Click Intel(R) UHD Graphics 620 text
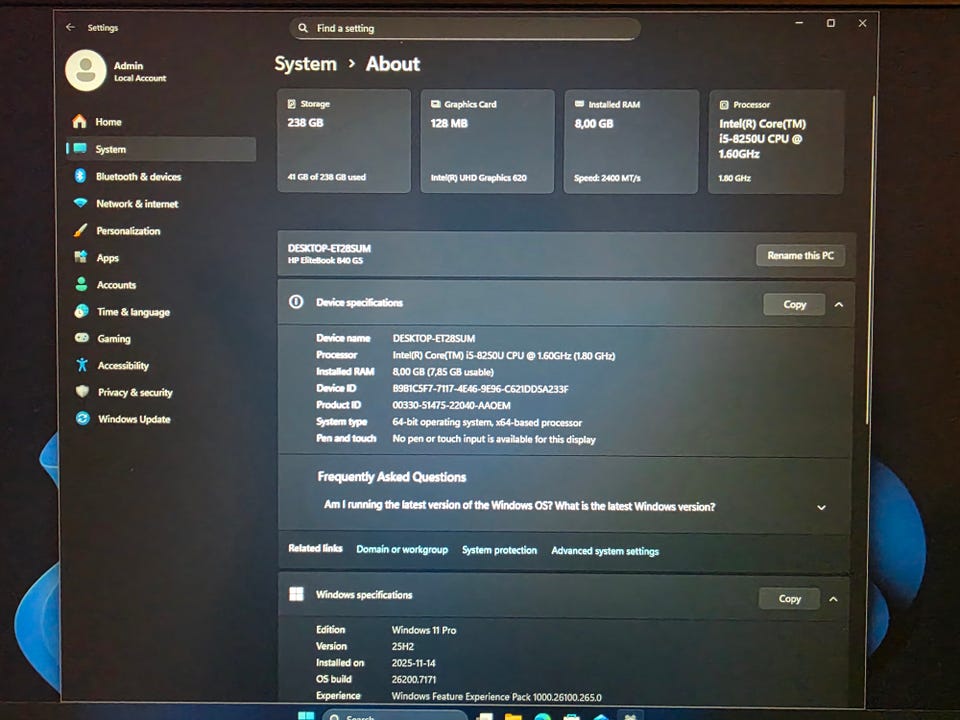960x720 pixels. click(478, 178)
